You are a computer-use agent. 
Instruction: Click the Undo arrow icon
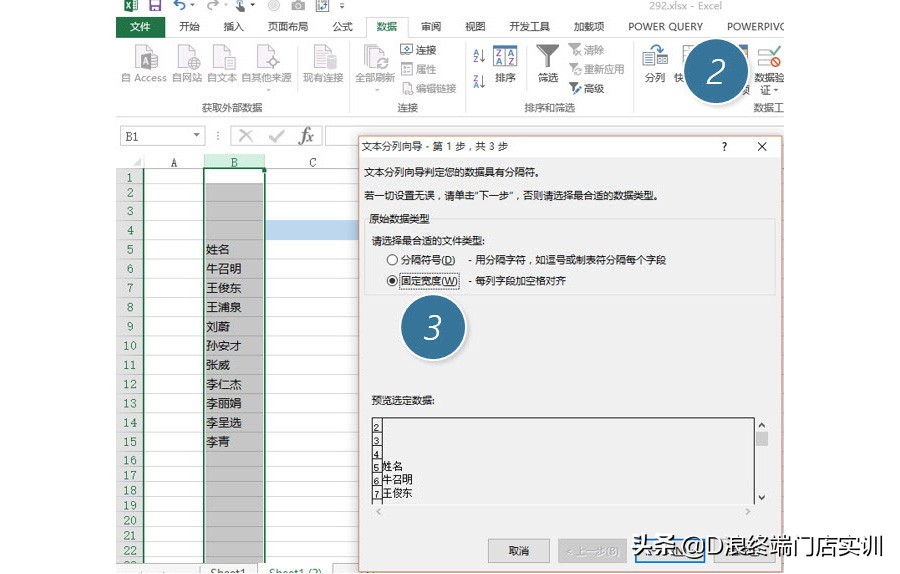tap(180, 6)
